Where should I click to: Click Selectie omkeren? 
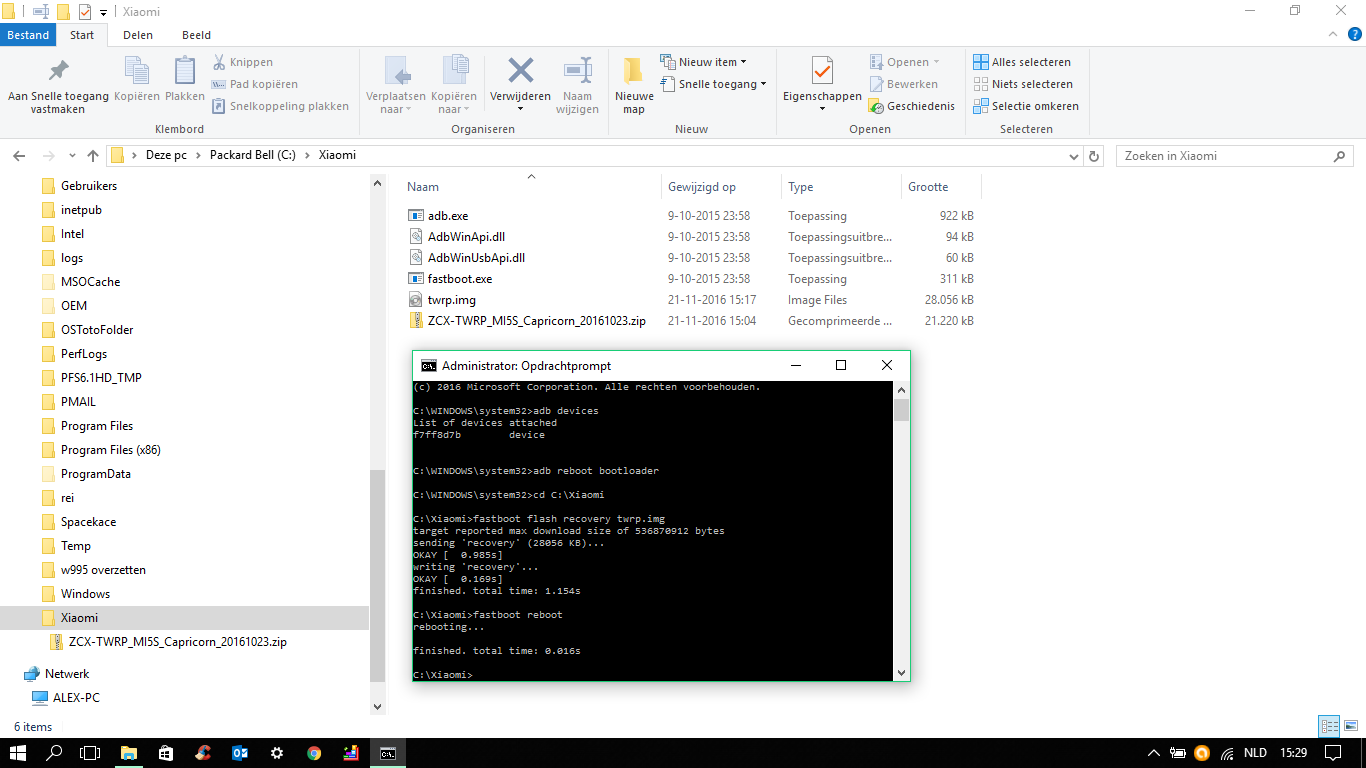[1026, 106]
